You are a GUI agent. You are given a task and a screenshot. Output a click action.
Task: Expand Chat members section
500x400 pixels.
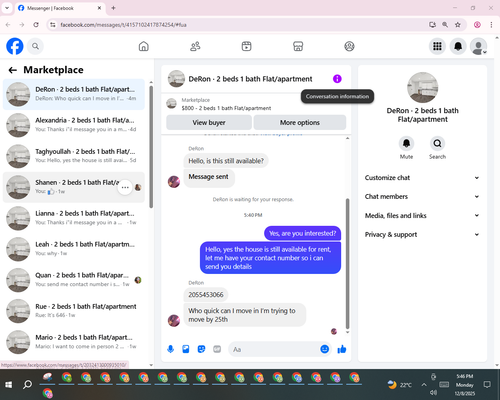(422, 197)
